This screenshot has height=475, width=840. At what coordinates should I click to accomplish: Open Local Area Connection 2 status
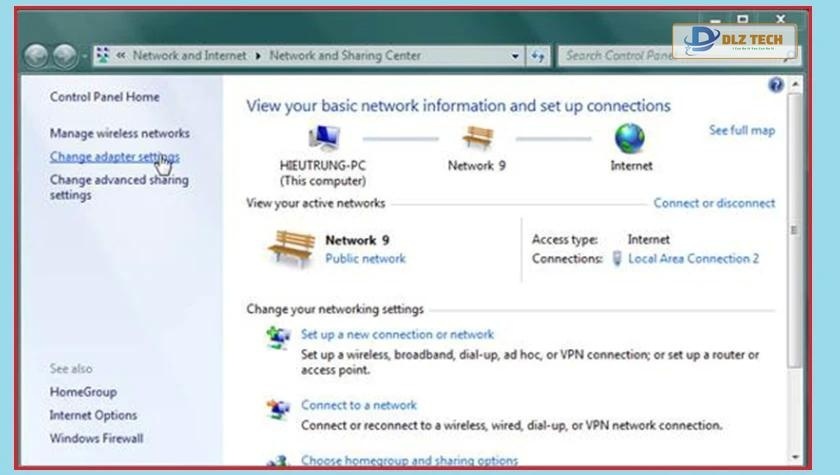693,259
